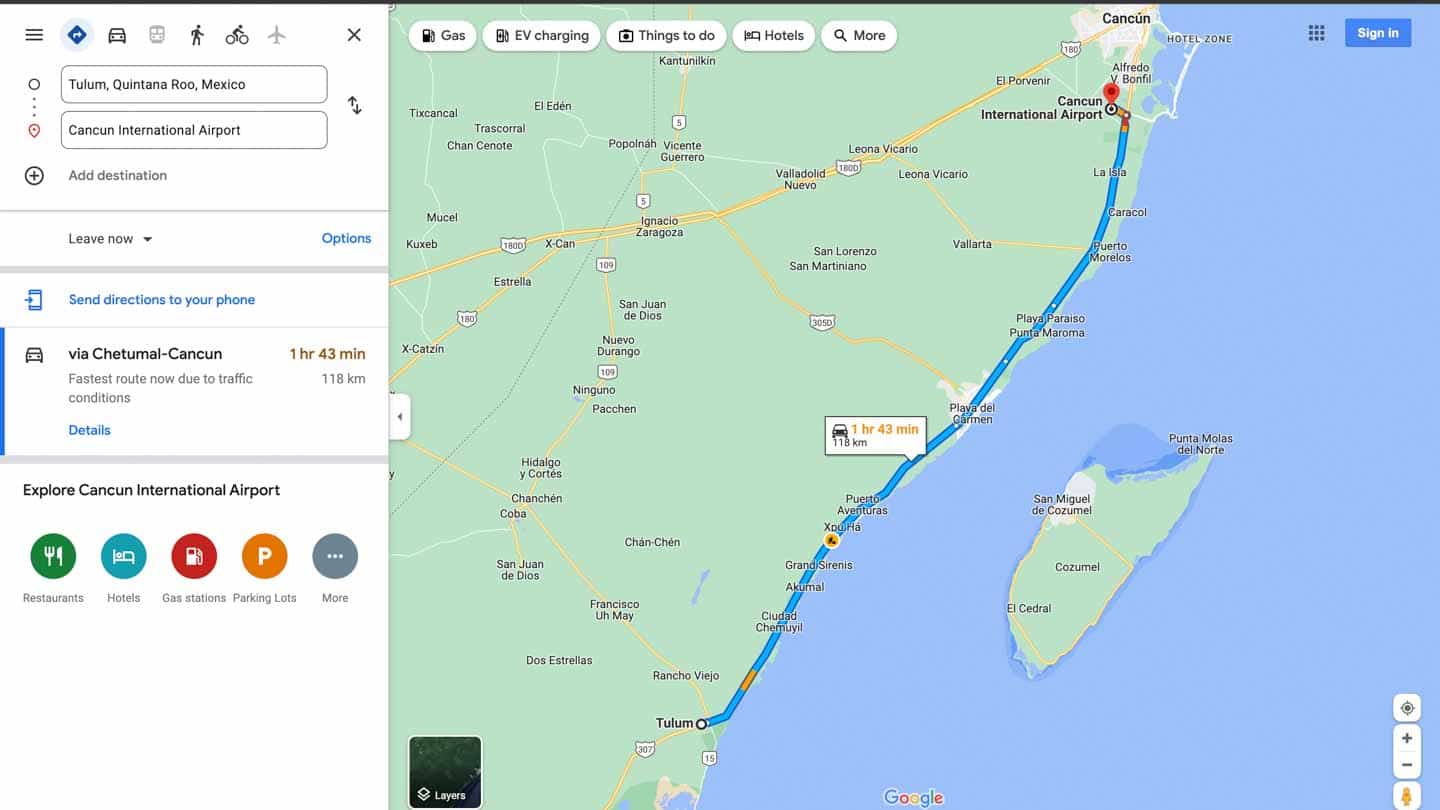Click the Cozumel map label
The height and width of the screenshot is (810, 1440).
1077,567
